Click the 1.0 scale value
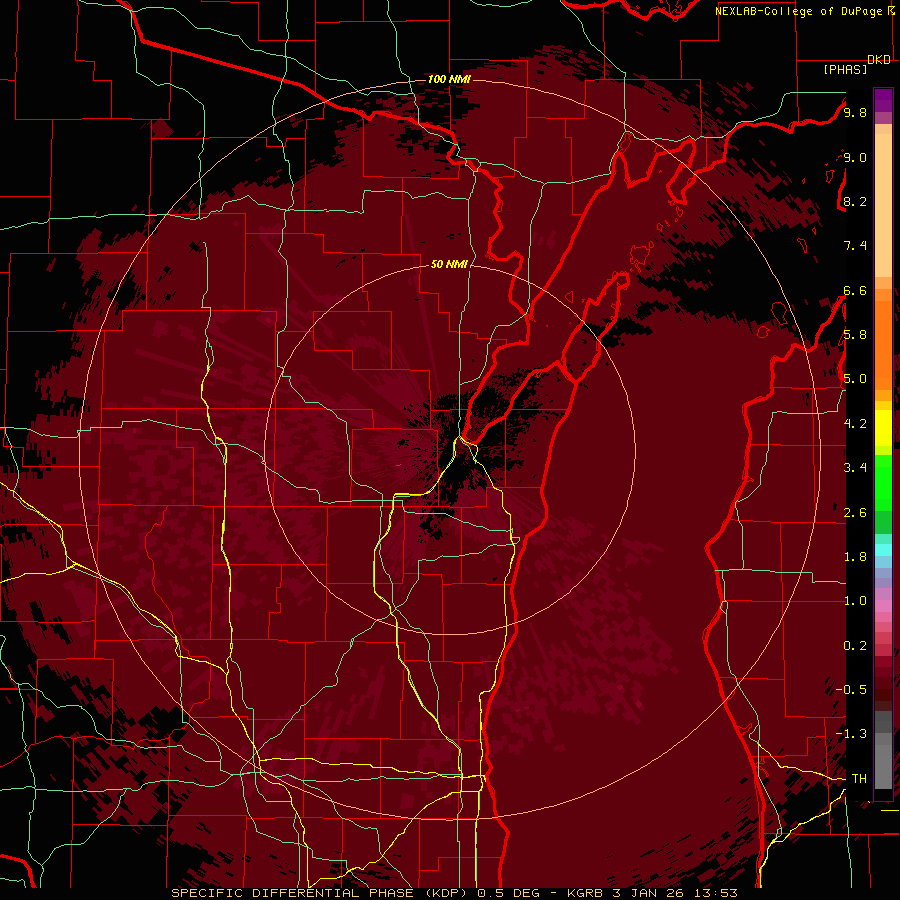The width and height of the screenshot is (900, 900). coord(855,600)
